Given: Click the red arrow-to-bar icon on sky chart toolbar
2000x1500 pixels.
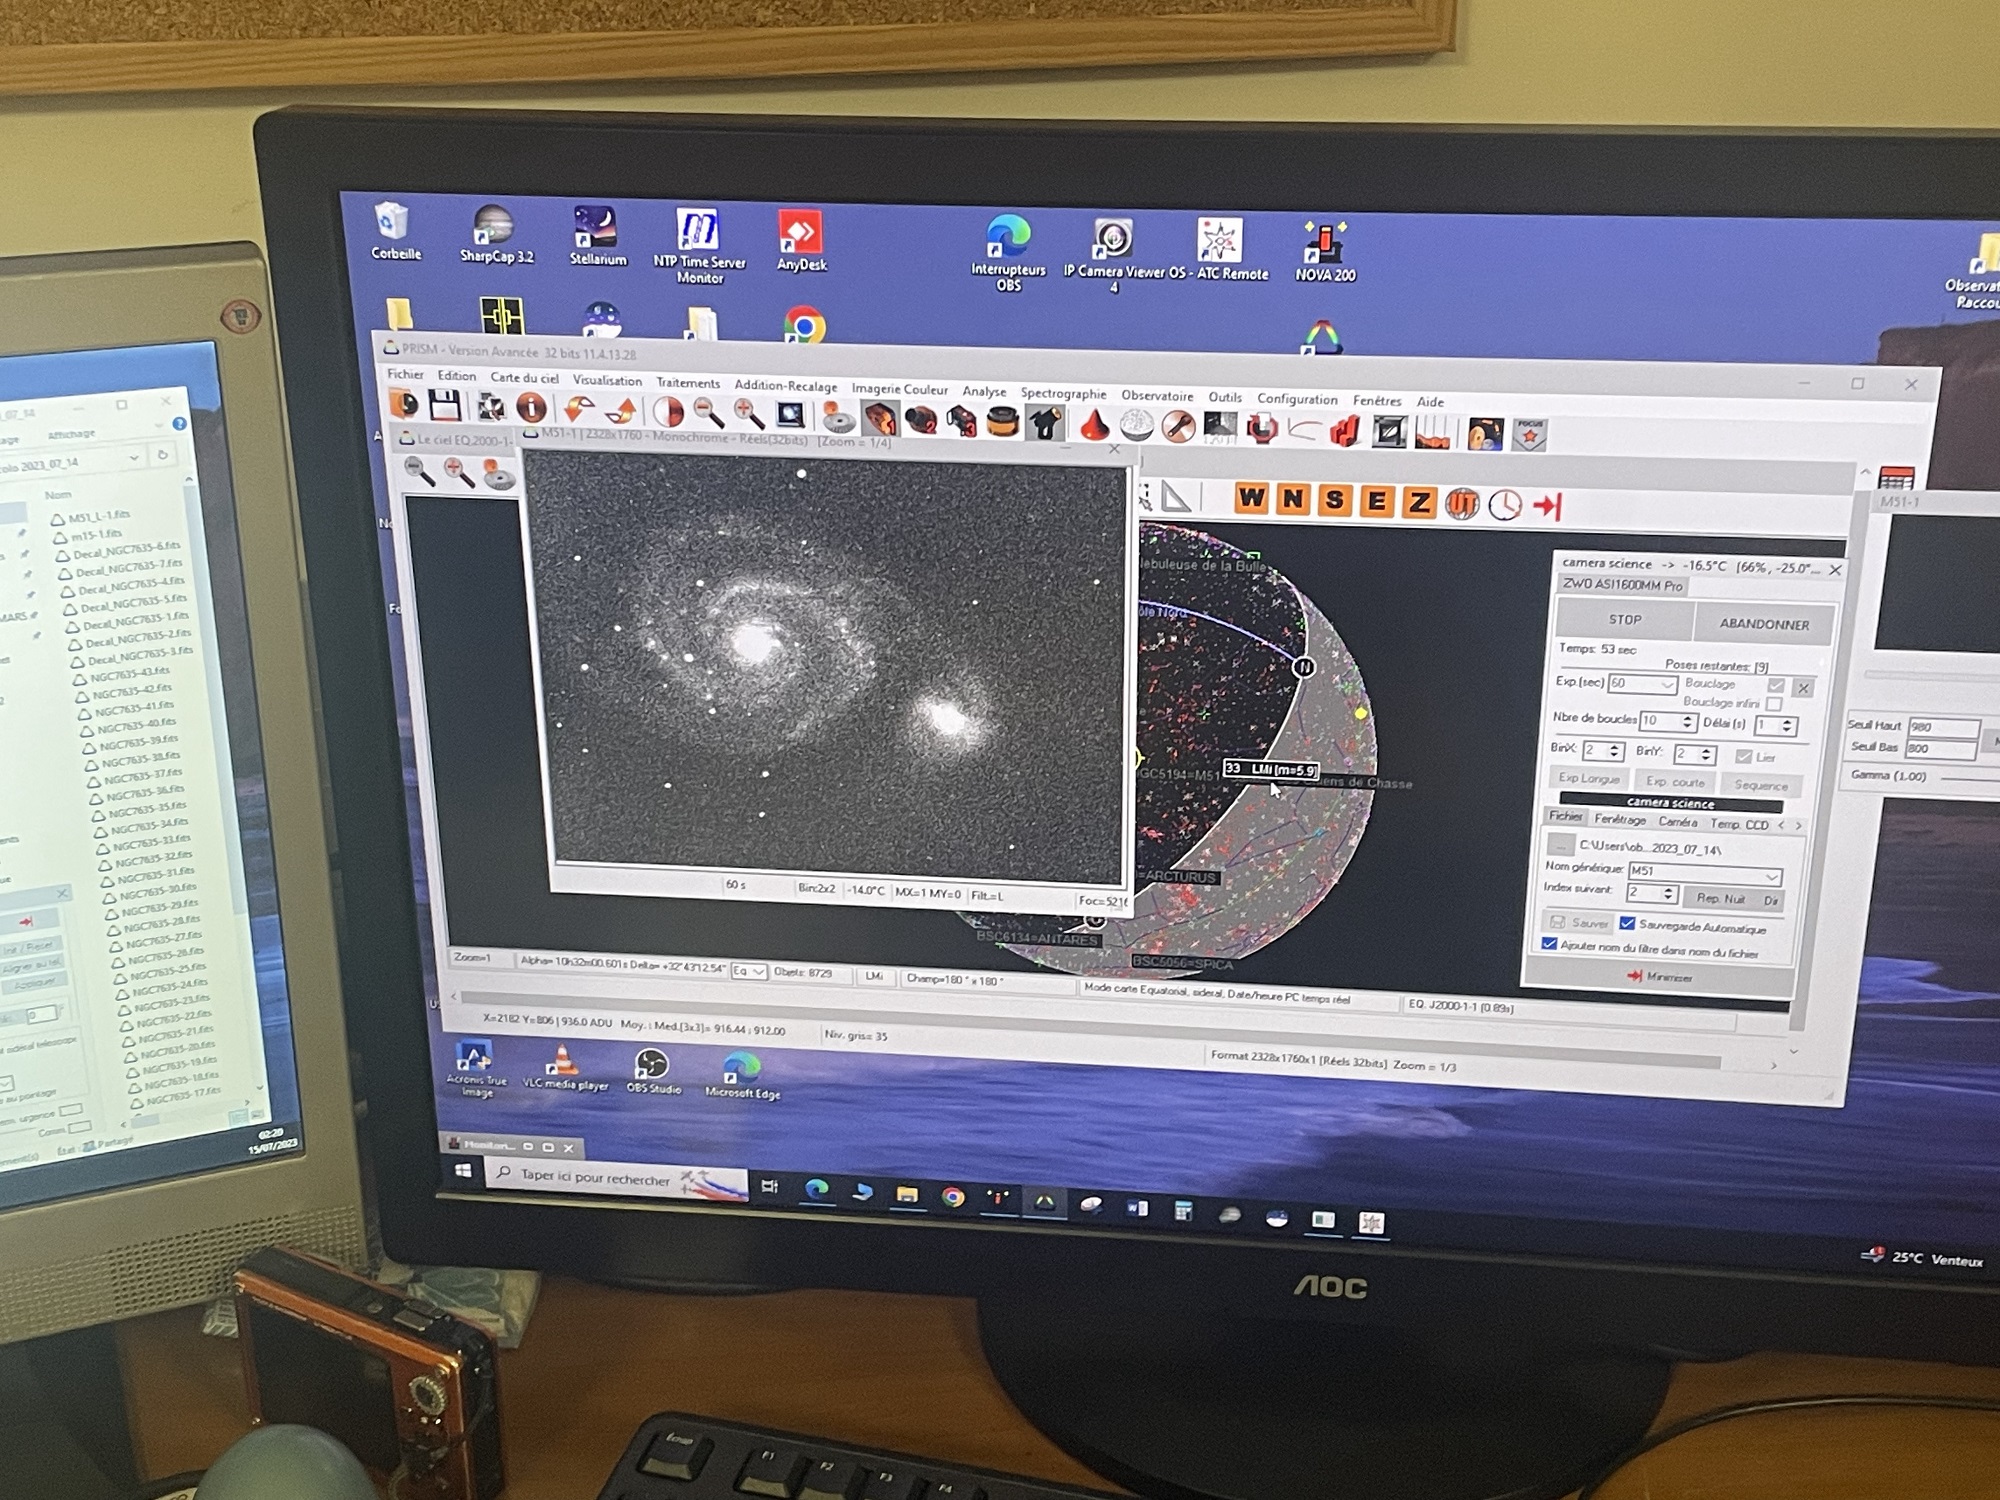Looking at the screenshot, I should point(1547,507).
